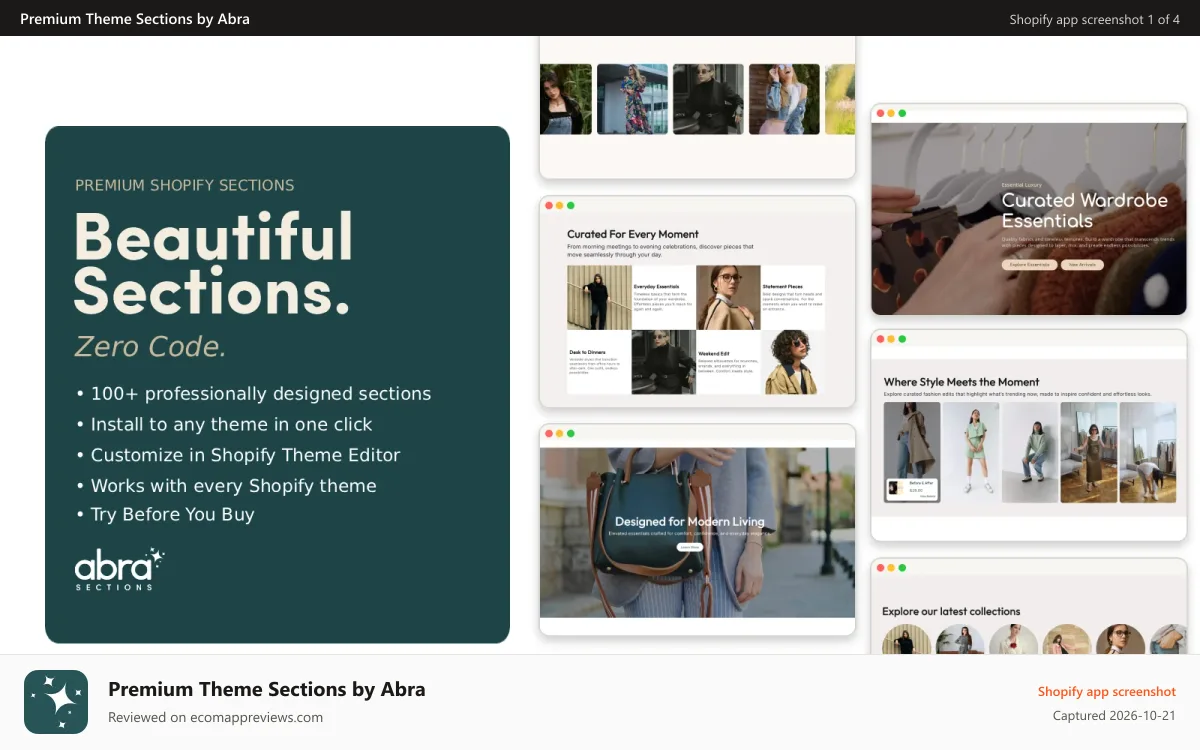The image size is (1200, 750).
Task: Open the orange Shopify app screenshot link
Action: click(1106, 692)
